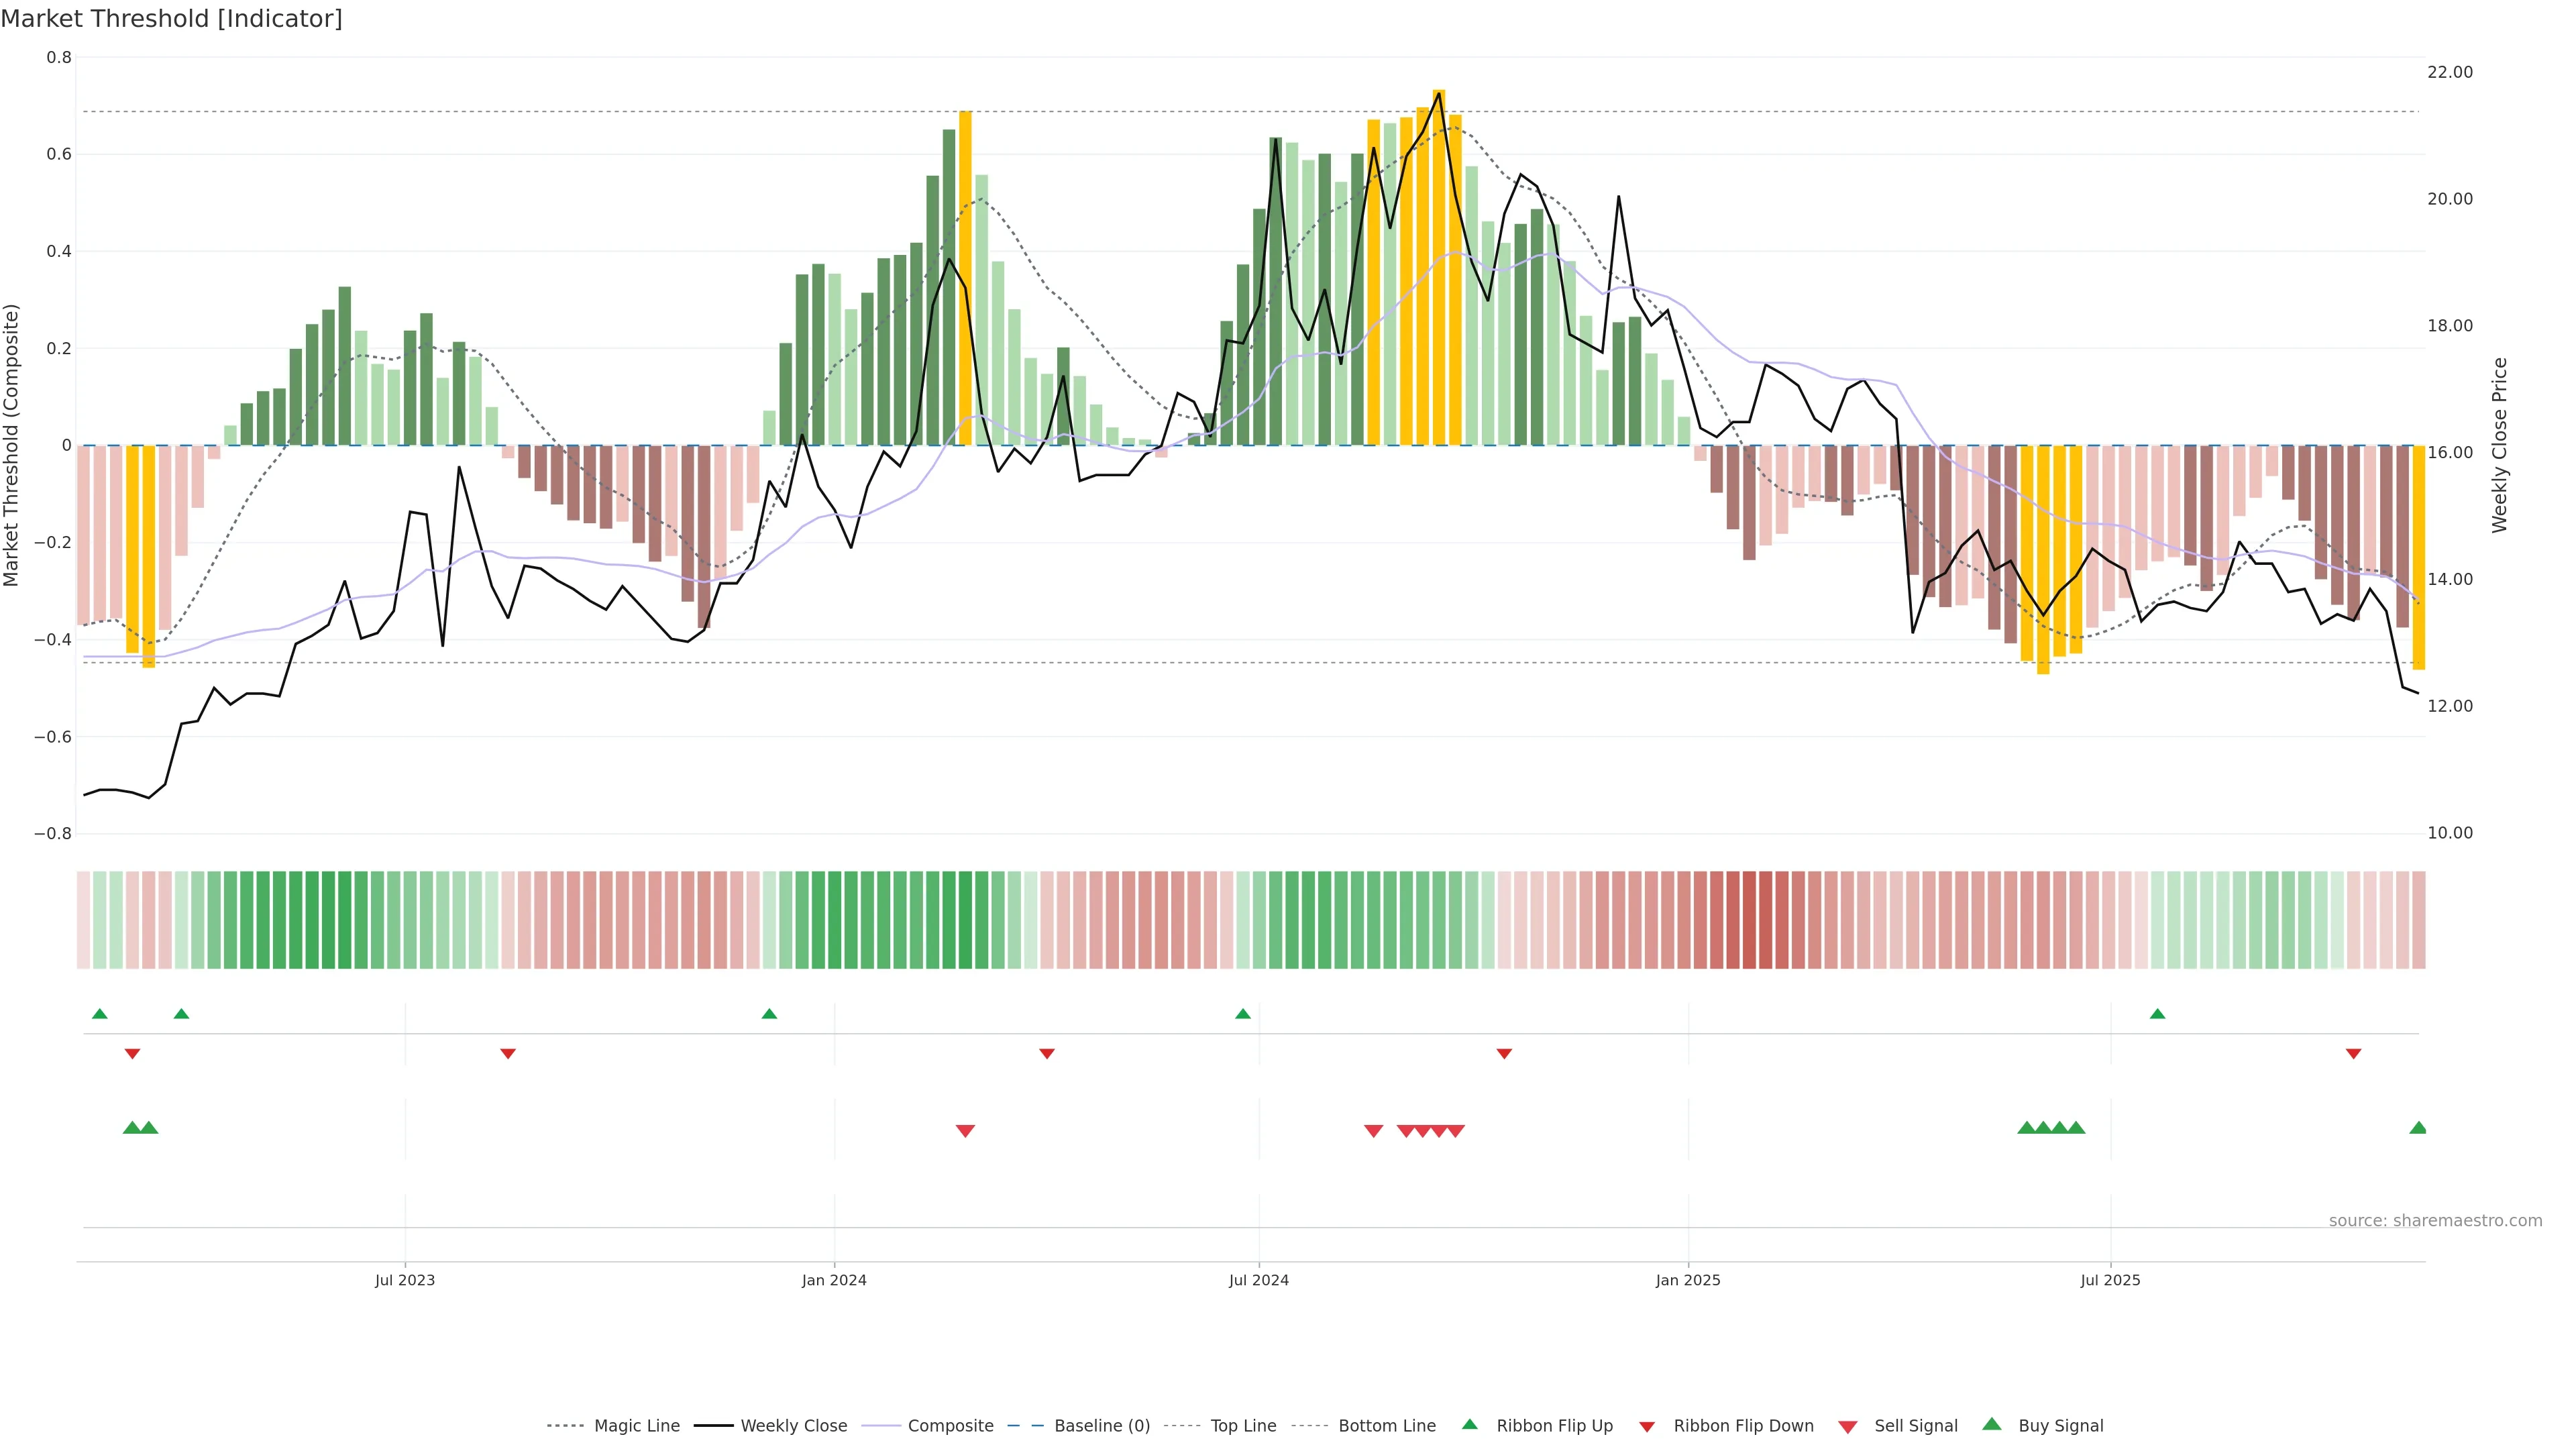This screenshot has width=2576, height=1449.
Task: Click the Buy Signal legend triangle icon
Action: pyautogui.click(x=1992, y=1424)
